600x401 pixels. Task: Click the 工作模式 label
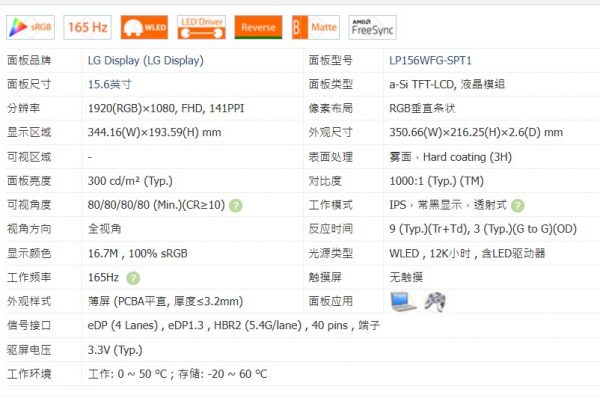331,205
